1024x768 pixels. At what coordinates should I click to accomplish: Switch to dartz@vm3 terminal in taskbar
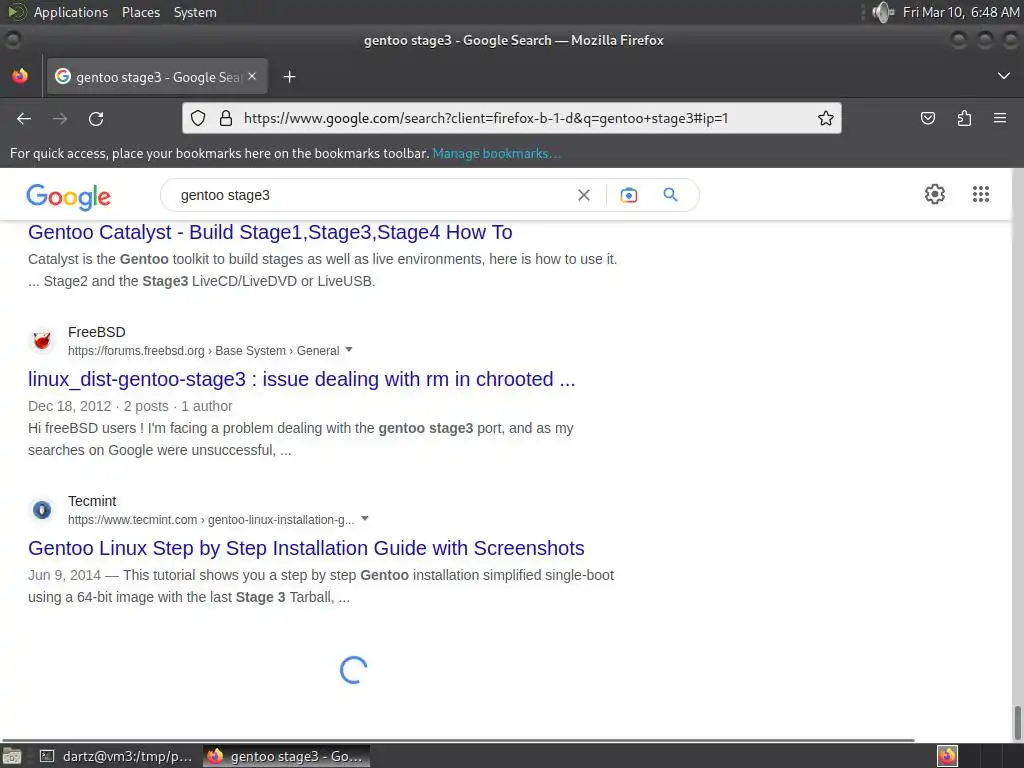(x=116, y=756)
